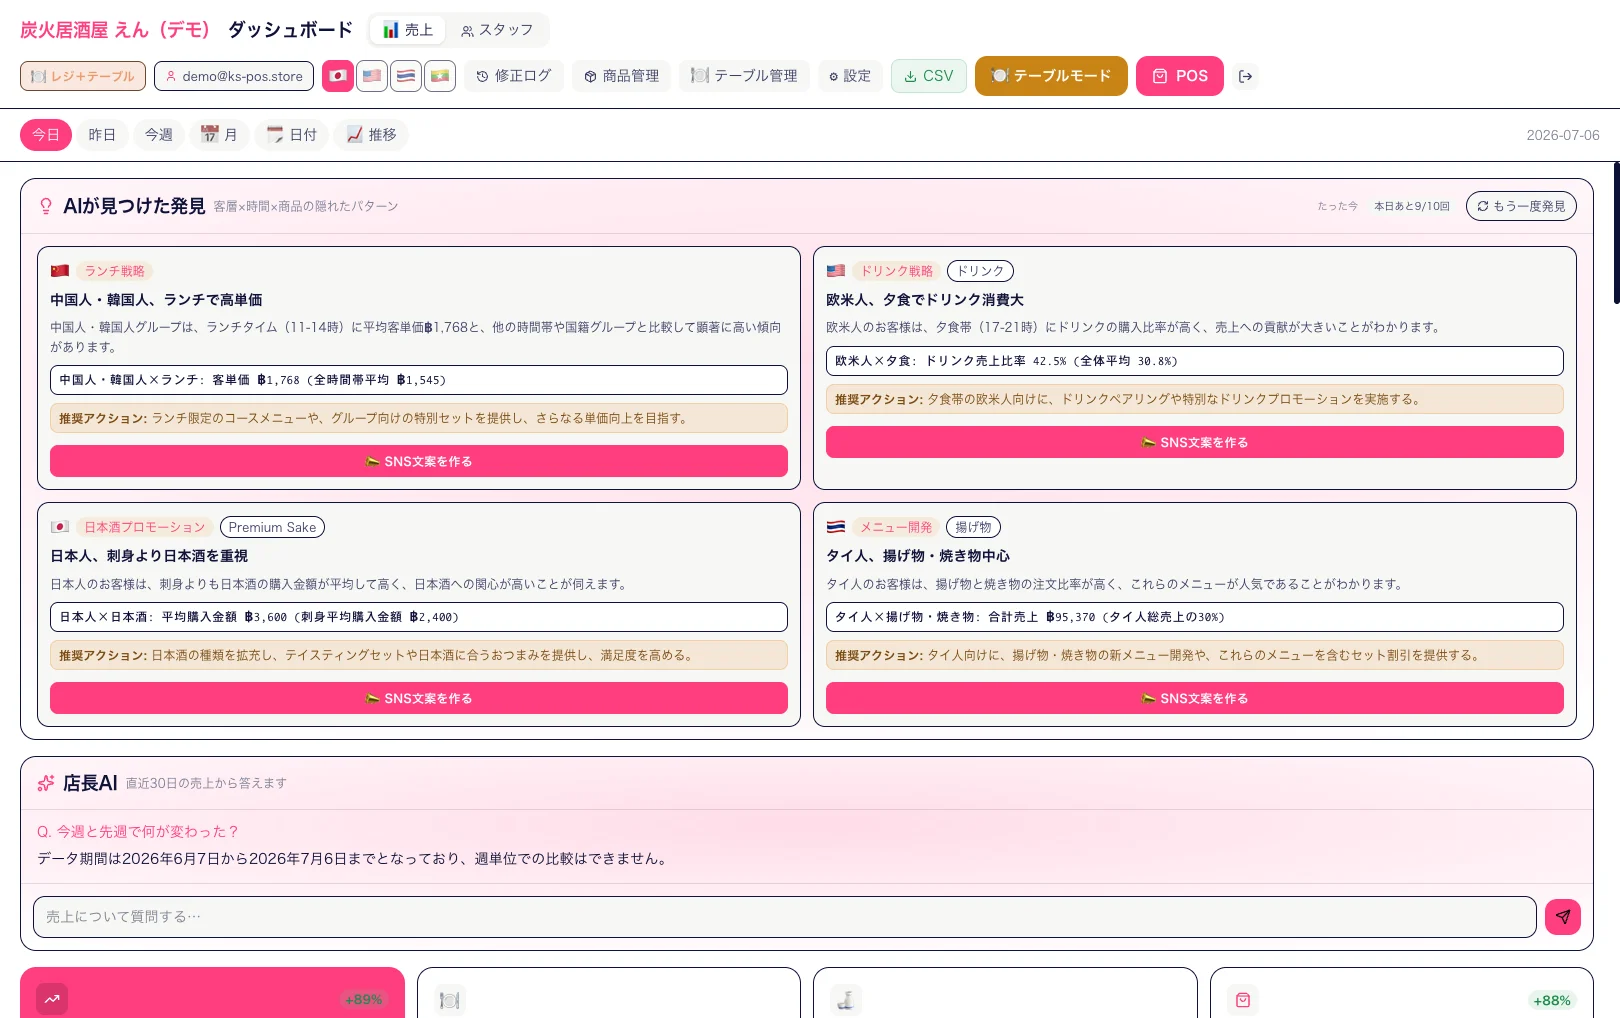
Task: Select the 昨日 period filter
Action: pos(102,135)
